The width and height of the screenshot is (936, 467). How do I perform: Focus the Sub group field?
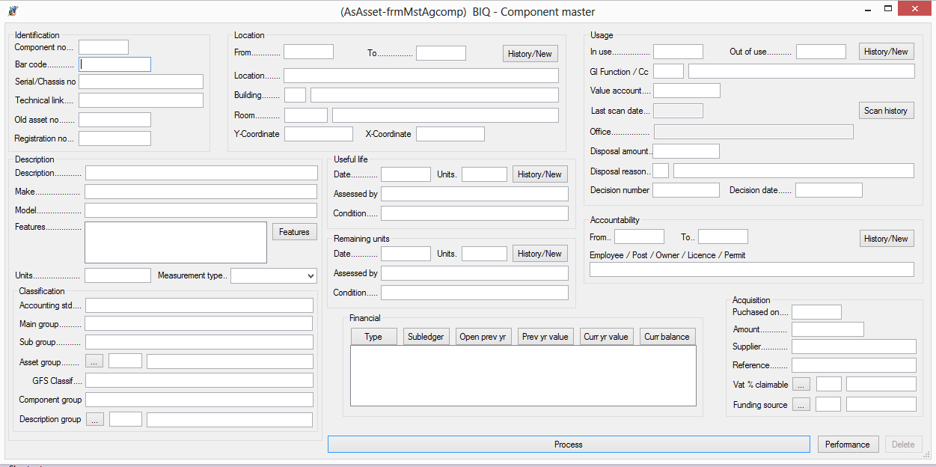(199, 342)
